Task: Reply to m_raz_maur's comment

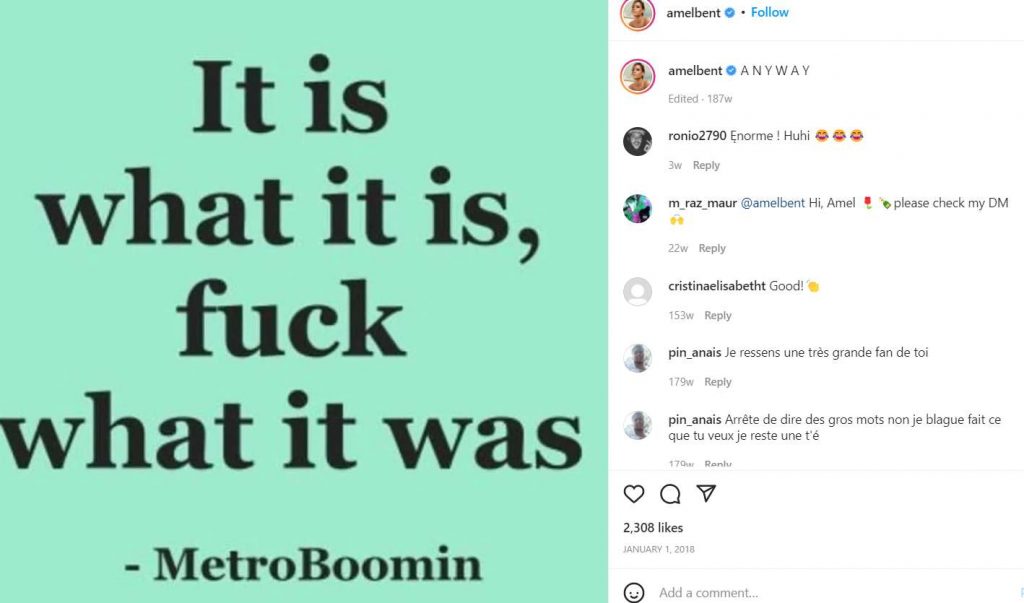Action: [x=712, y=248]
